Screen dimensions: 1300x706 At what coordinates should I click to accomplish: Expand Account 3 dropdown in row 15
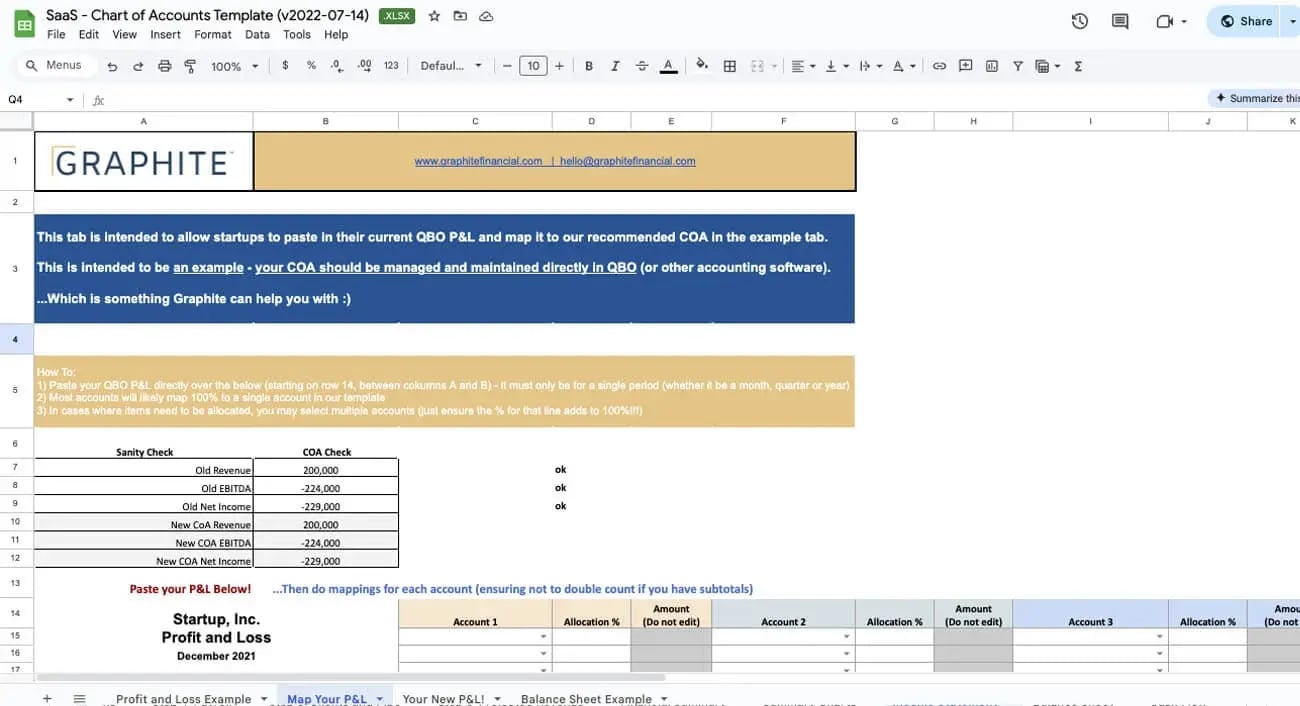point(1160,636)
